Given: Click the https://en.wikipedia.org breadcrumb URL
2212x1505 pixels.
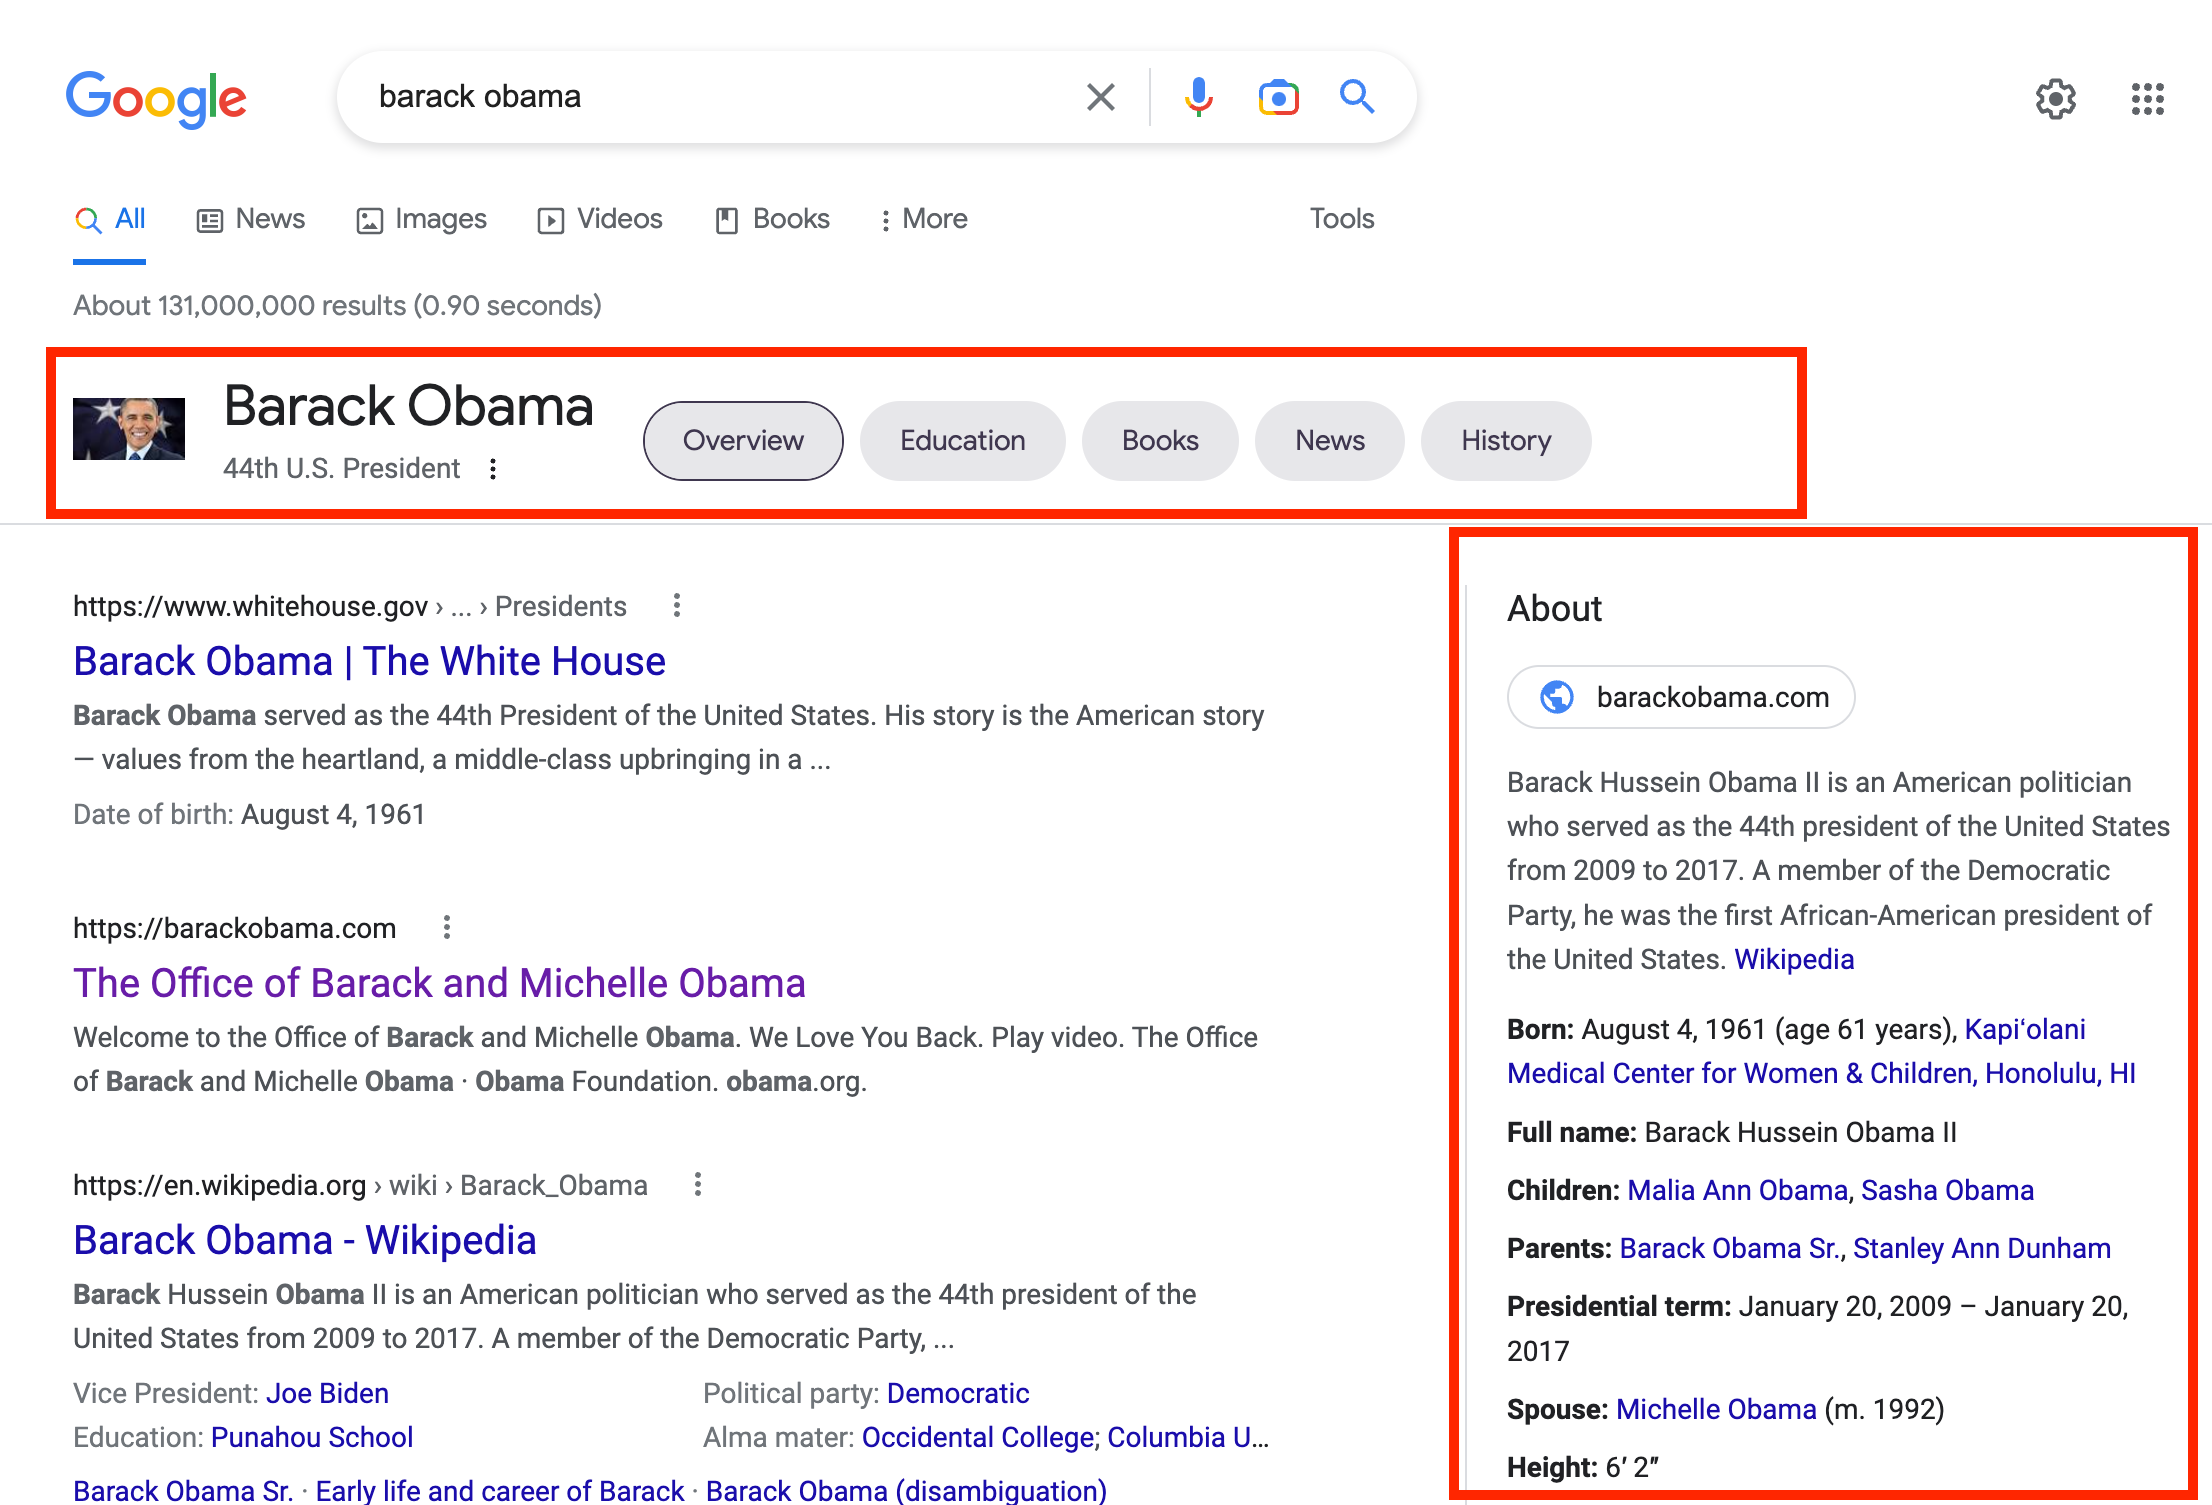Looking at the screenshot, I should tap(220, 1185).
